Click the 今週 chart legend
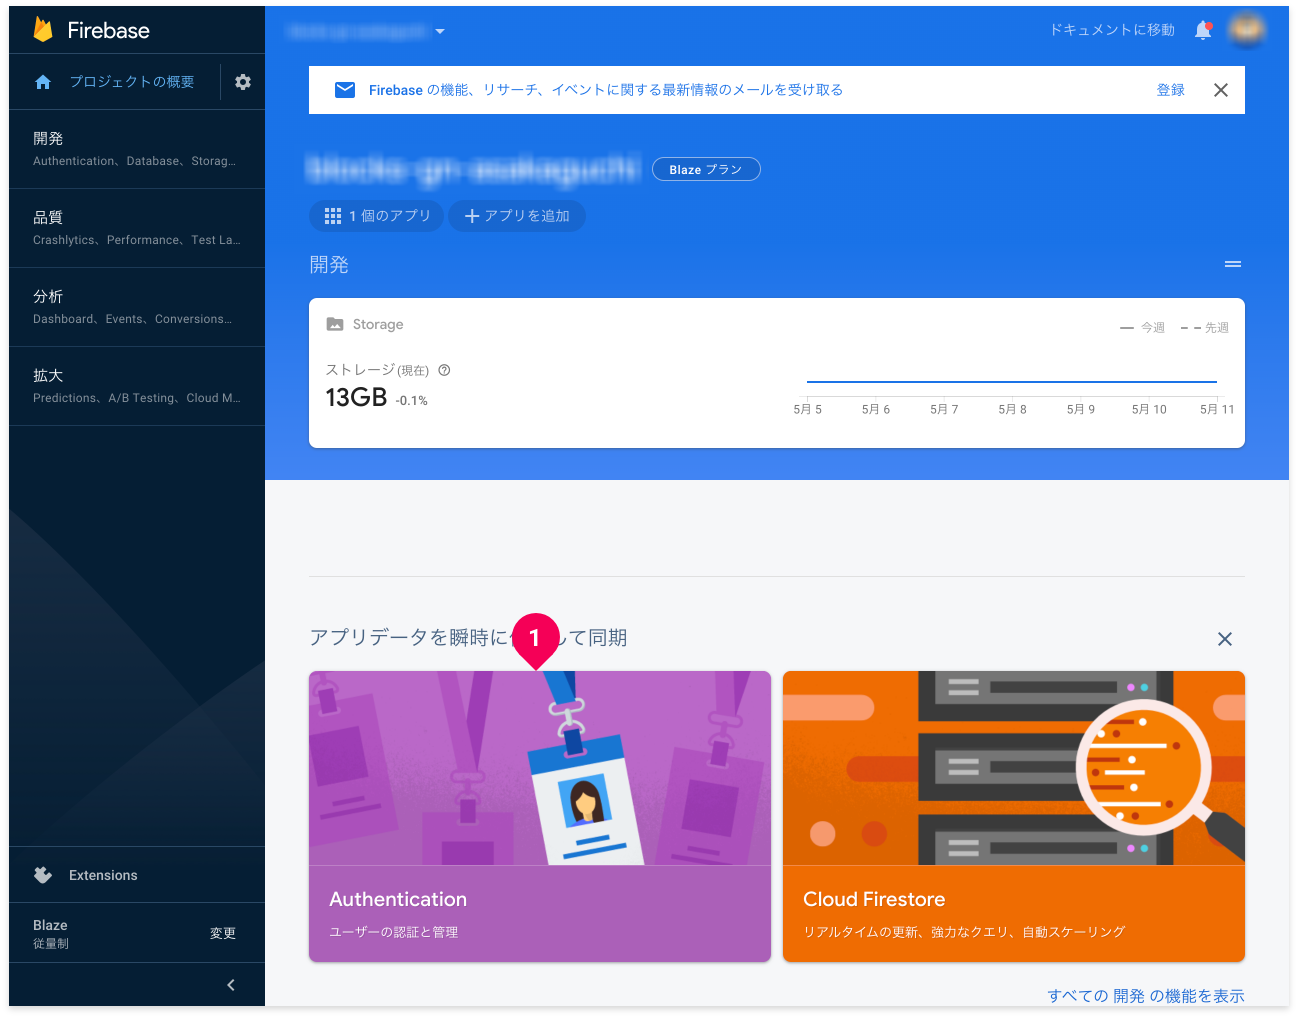This screenshot has height=1018, width=1298. coord(1142,328)
